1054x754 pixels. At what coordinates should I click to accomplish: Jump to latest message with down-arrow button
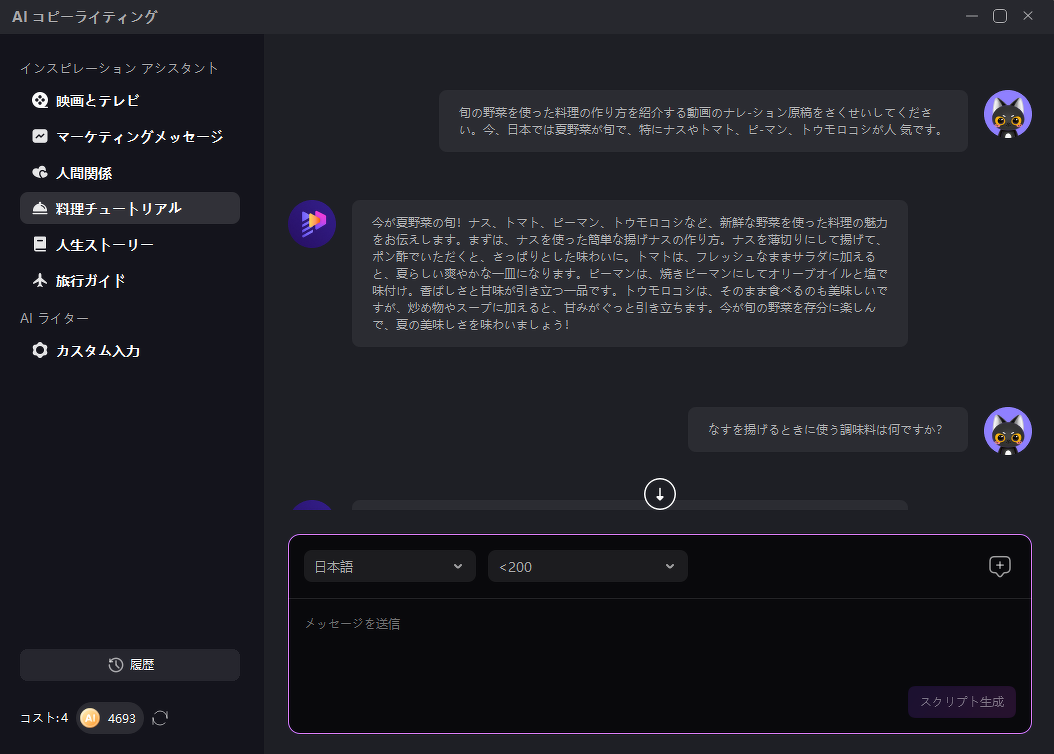click(659, 494)
